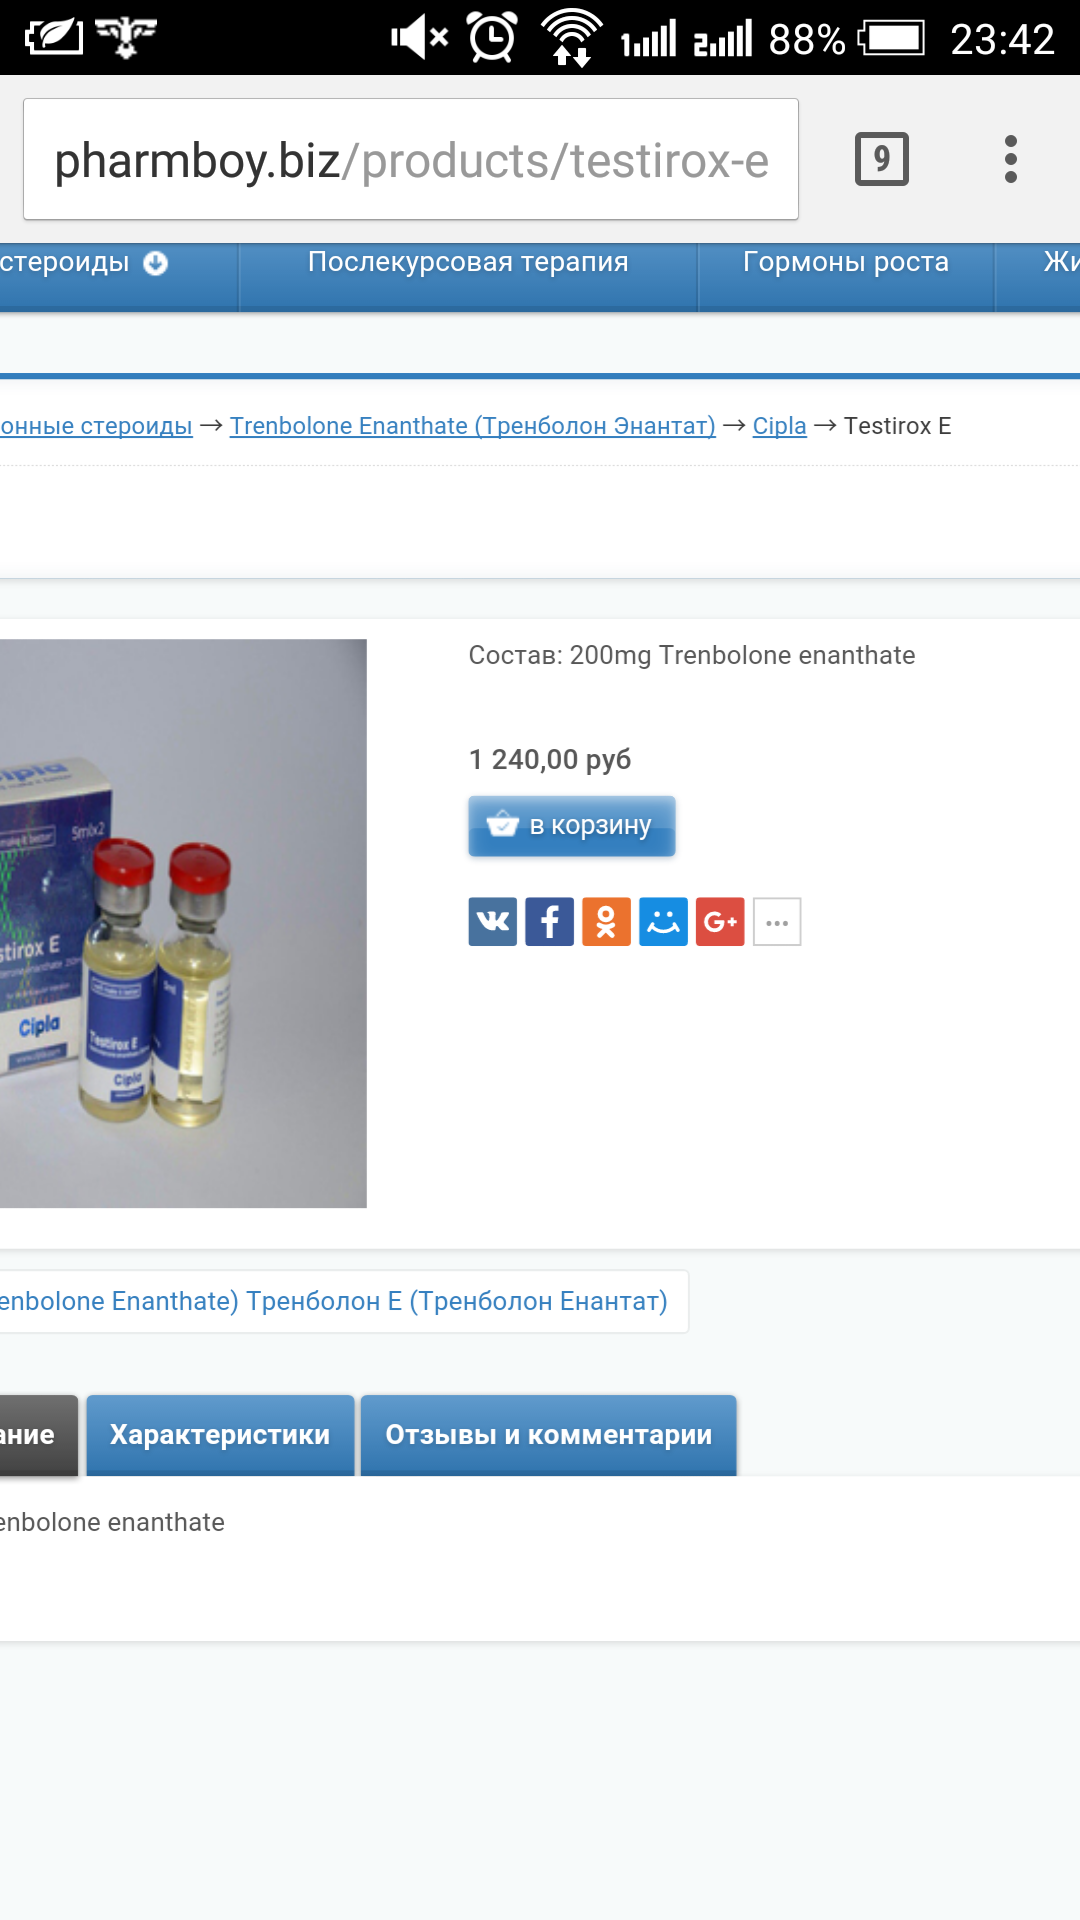Open Гормоны роста menu item

846,263
